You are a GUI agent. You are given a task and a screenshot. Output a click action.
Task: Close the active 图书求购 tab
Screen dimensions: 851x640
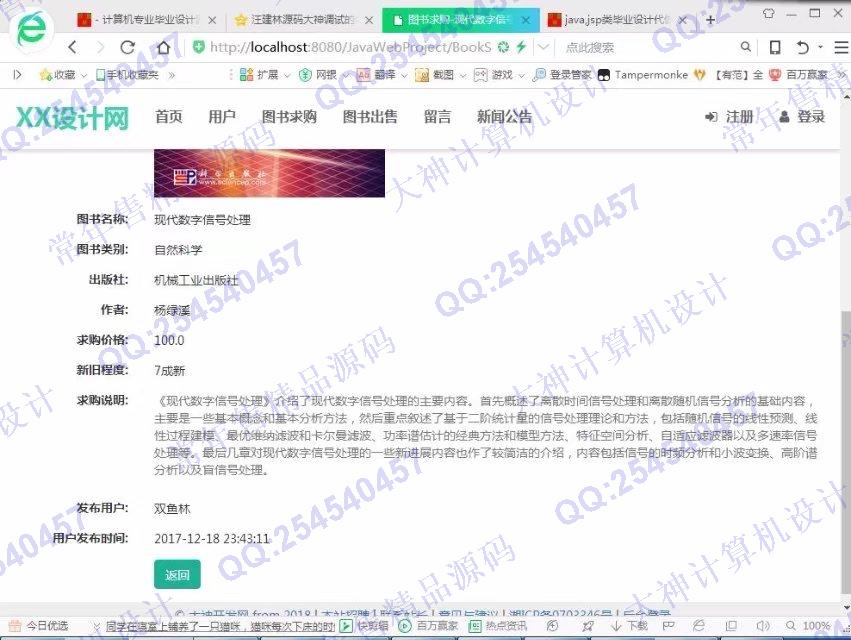click(525, 20)
